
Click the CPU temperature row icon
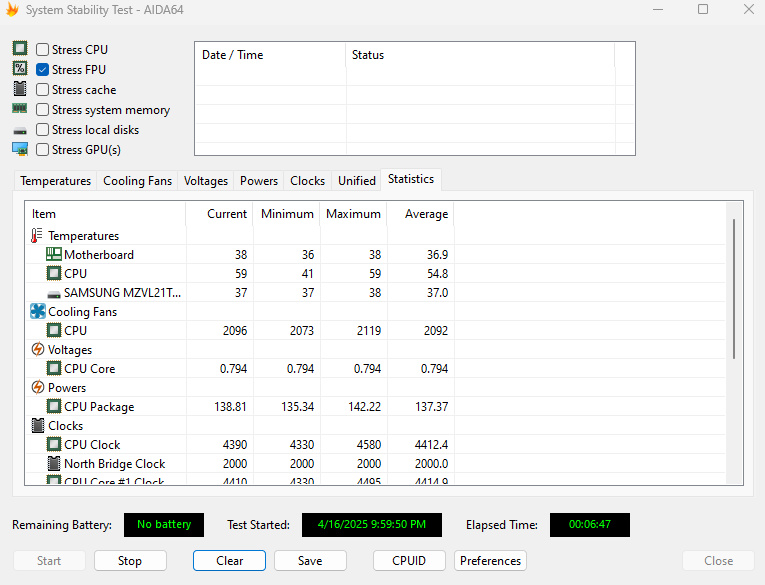coord(54,273)
